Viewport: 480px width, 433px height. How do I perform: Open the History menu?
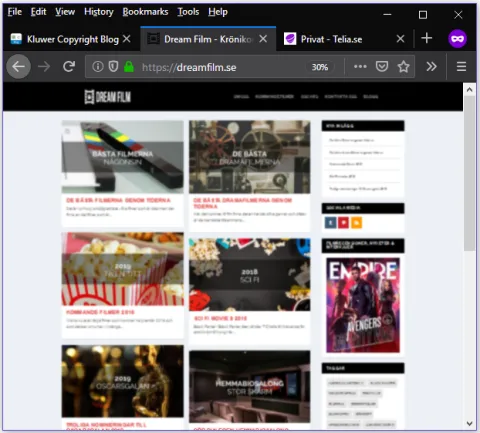(99, 12)
